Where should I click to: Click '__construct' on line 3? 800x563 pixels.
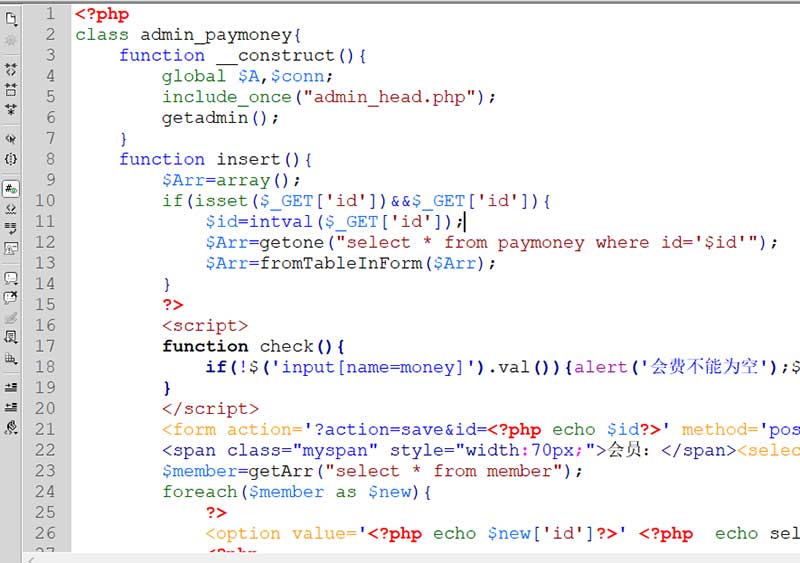point(276,56)
